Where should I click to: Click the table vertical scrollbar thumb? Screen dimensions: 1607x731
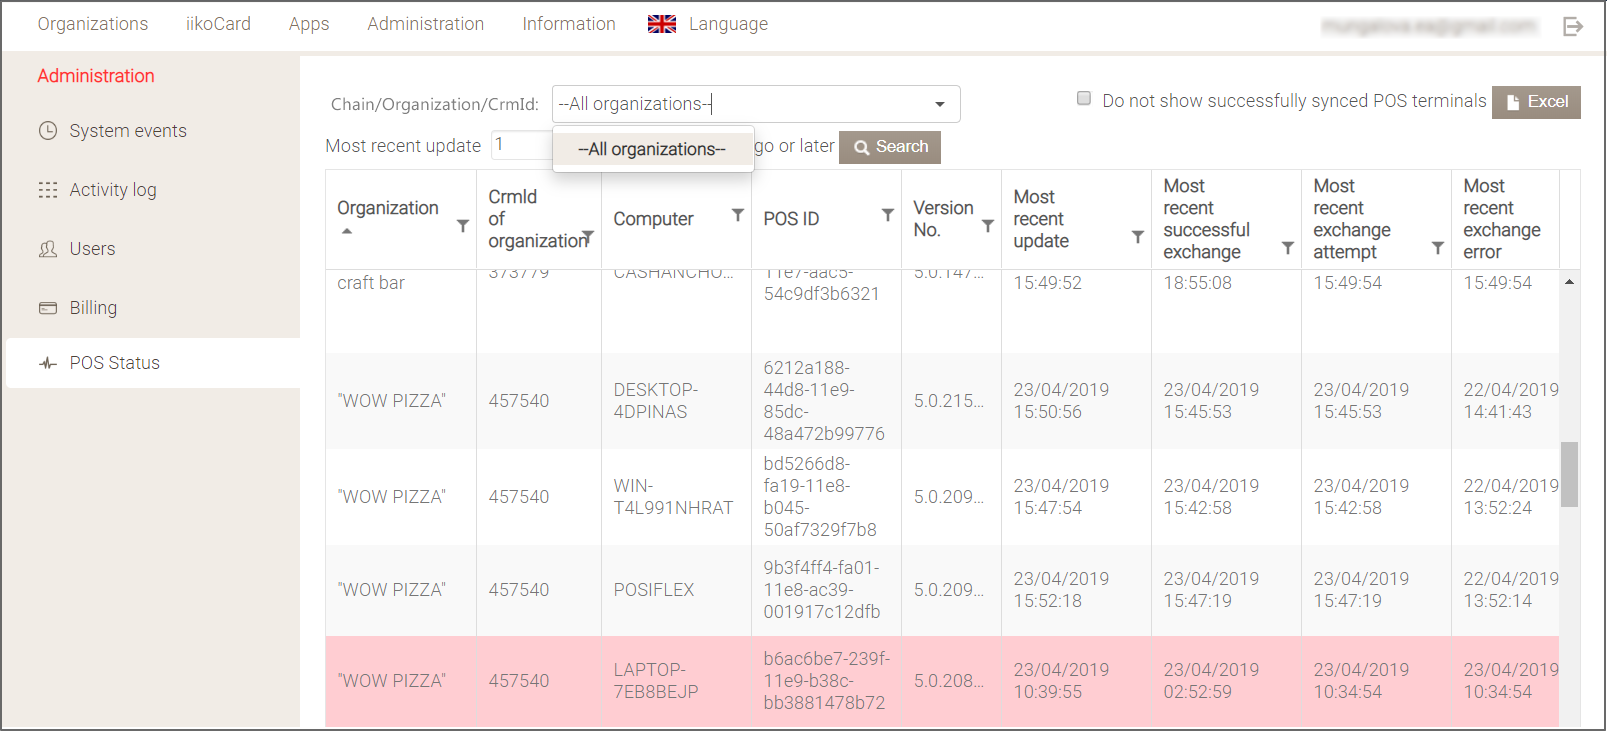[1569, 474]
